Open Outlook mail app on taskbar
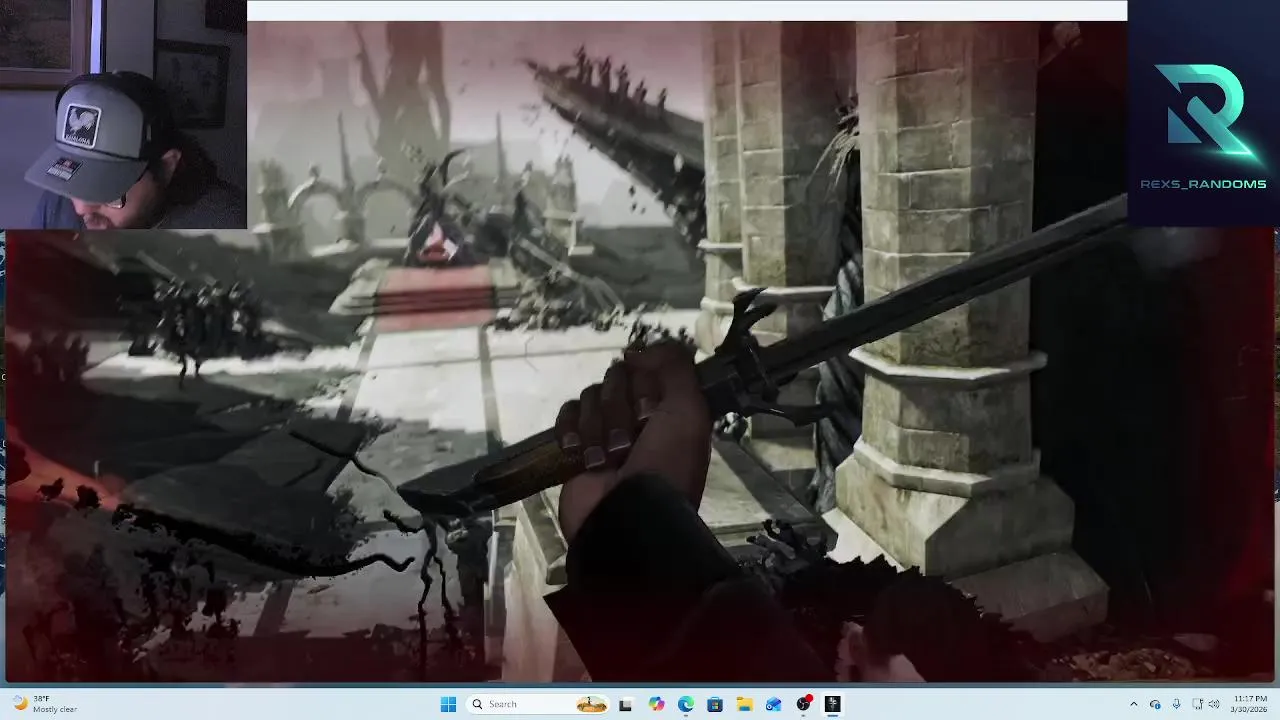Image resolution: width=1280 pixels, height=720 pixels. [773, 704]
